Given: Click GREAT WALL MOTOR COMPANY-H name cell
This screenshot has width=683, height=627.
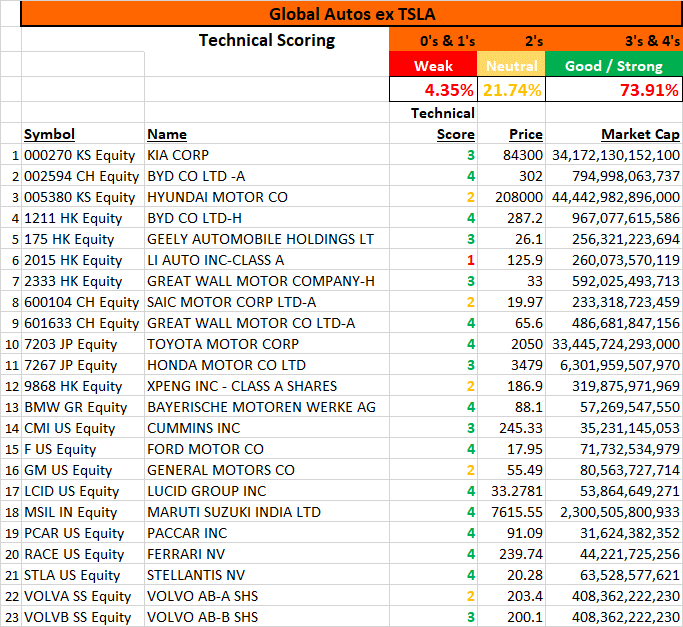Looking at the screenshot, I should (x=267, y=281).
